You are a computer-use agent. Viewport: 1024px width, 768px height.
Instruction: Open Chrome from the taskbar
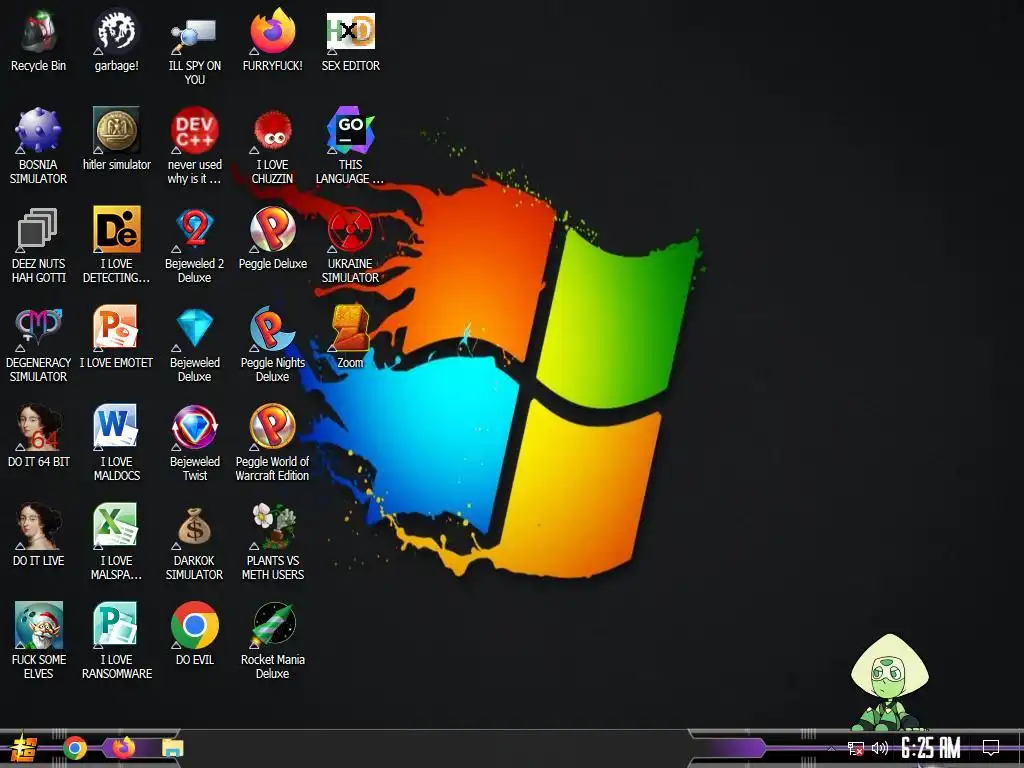tap(75, 748)
